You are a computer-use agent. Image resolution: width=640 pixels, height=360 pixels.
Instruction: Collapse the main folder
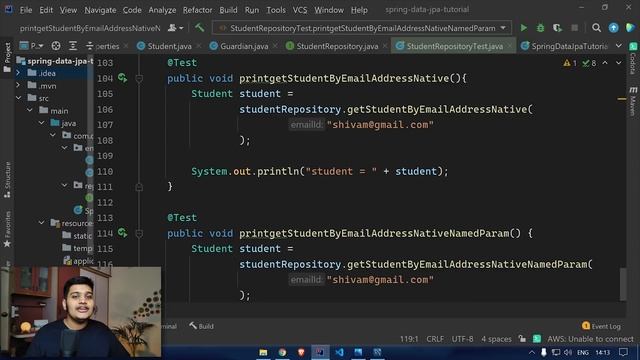pos(30,110)
